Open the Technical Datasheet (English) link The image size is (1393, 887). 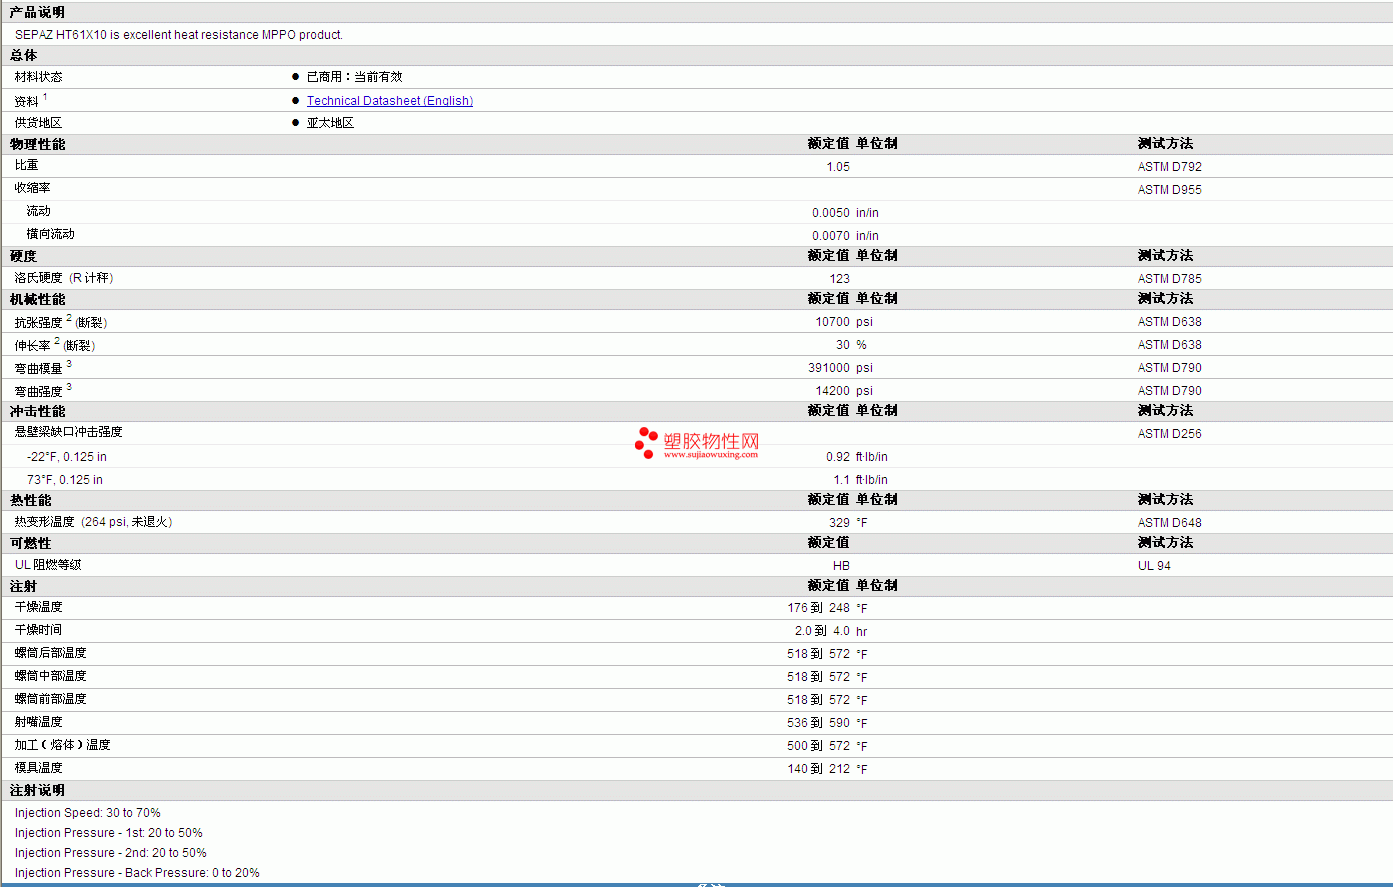[390, 101]
